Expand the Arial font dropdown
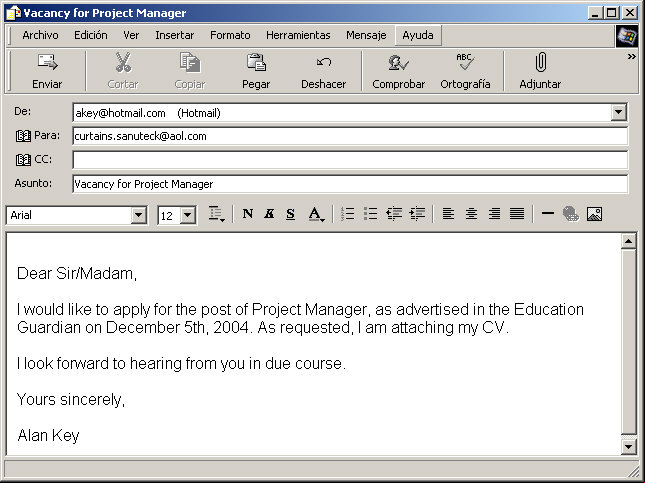Screen dimensions: 645x483 (139, 215)
